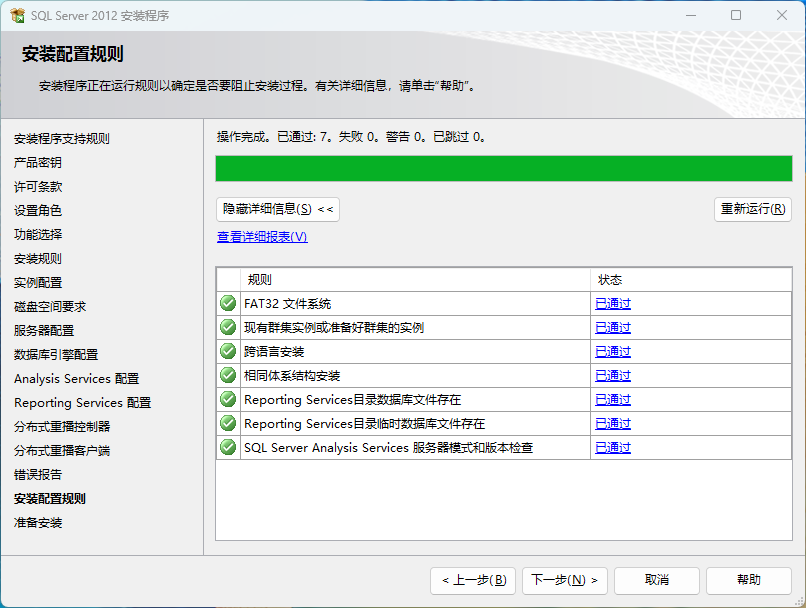Click green check icon for 现有群集实例 rule

pos(228,327)
